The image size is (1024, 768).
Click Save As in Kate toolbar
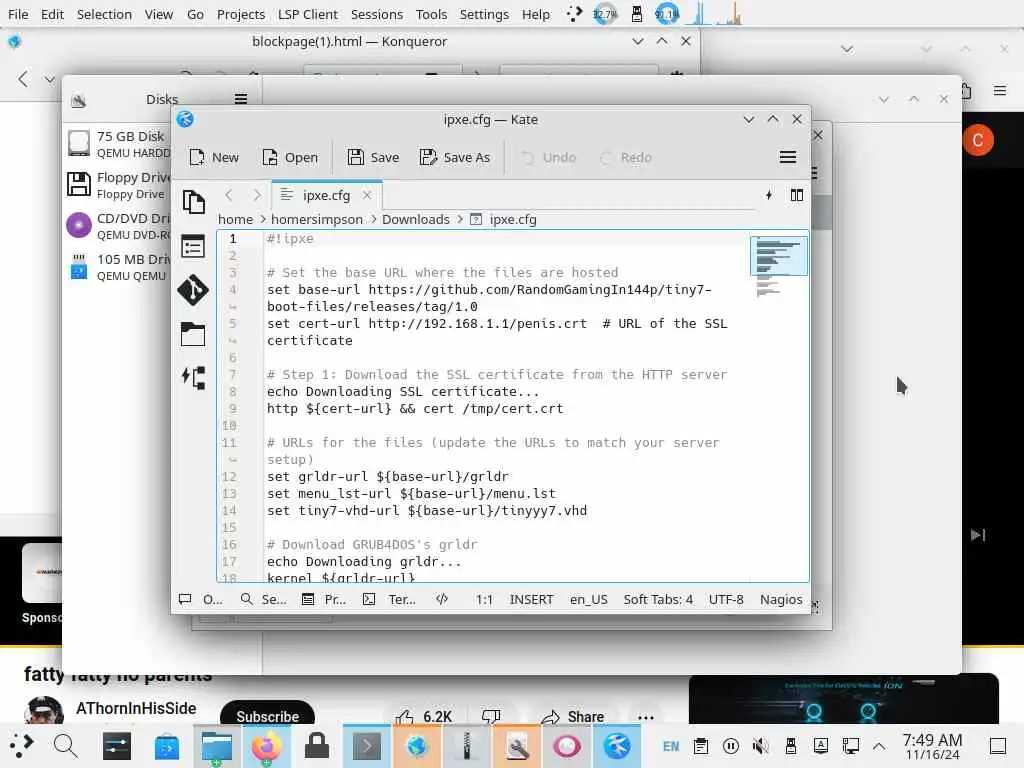tap(455, 157)
